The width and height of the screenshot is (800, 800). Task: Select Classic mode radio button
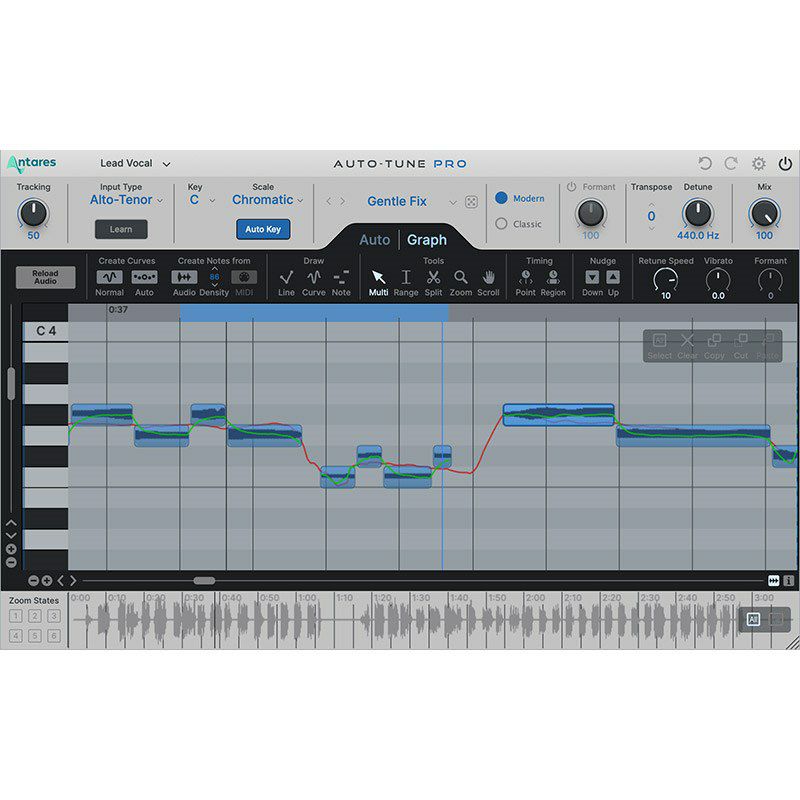(501, 223)
